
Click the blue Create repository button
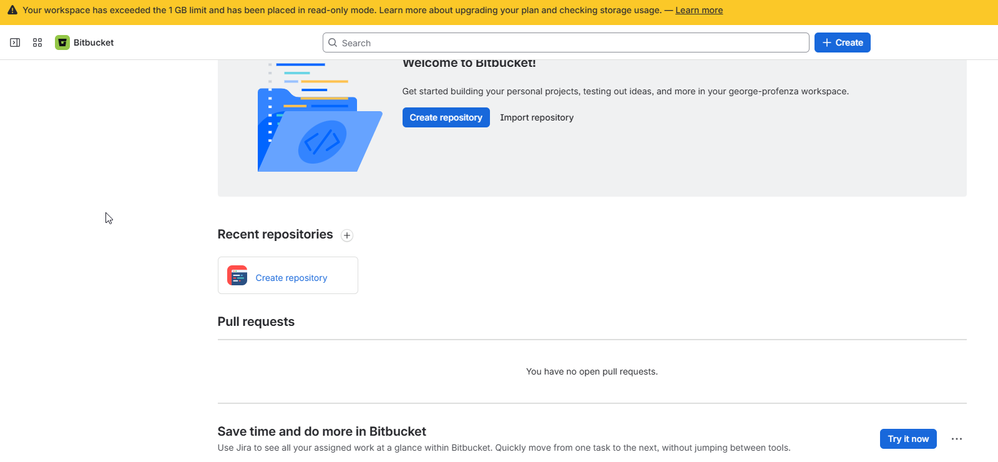[x=446, y=117]
